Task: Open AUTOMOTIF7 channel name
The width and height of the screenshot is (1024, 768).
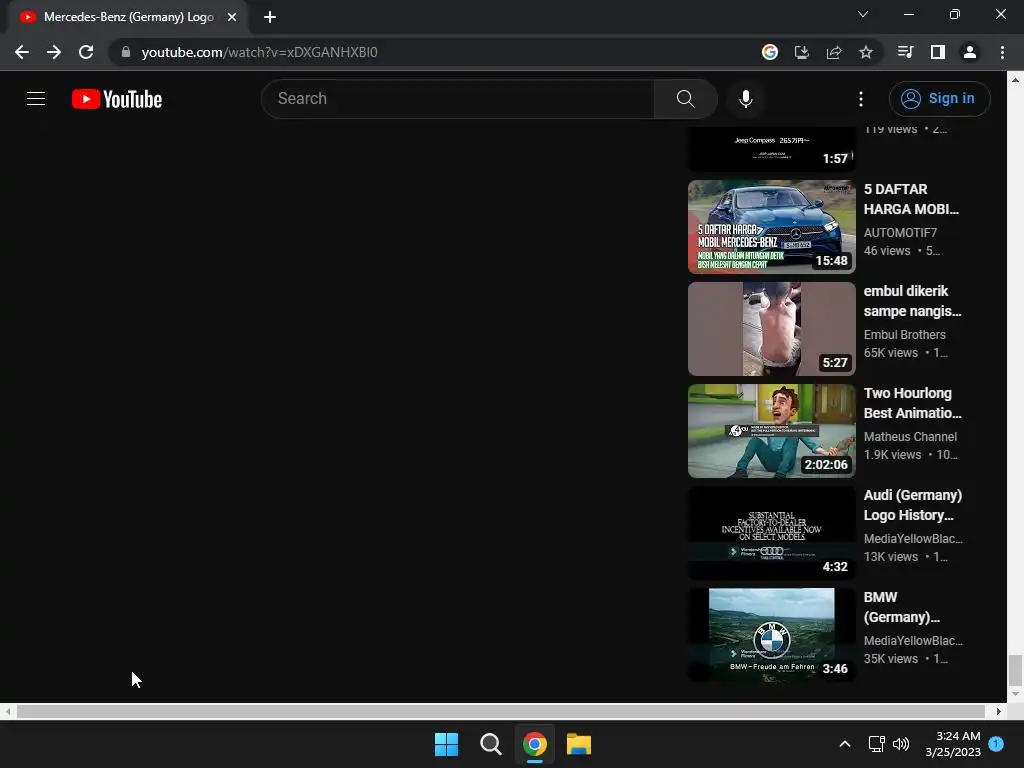Action: point(900,232)
